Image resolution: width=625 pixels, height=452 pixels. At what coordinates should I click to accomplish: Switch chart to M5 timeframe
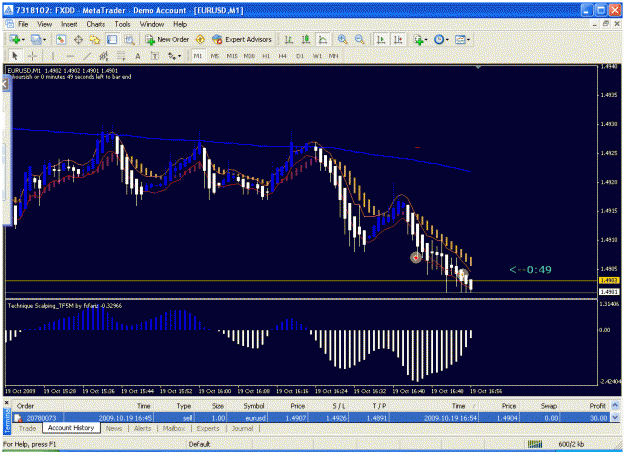(215, 56)
